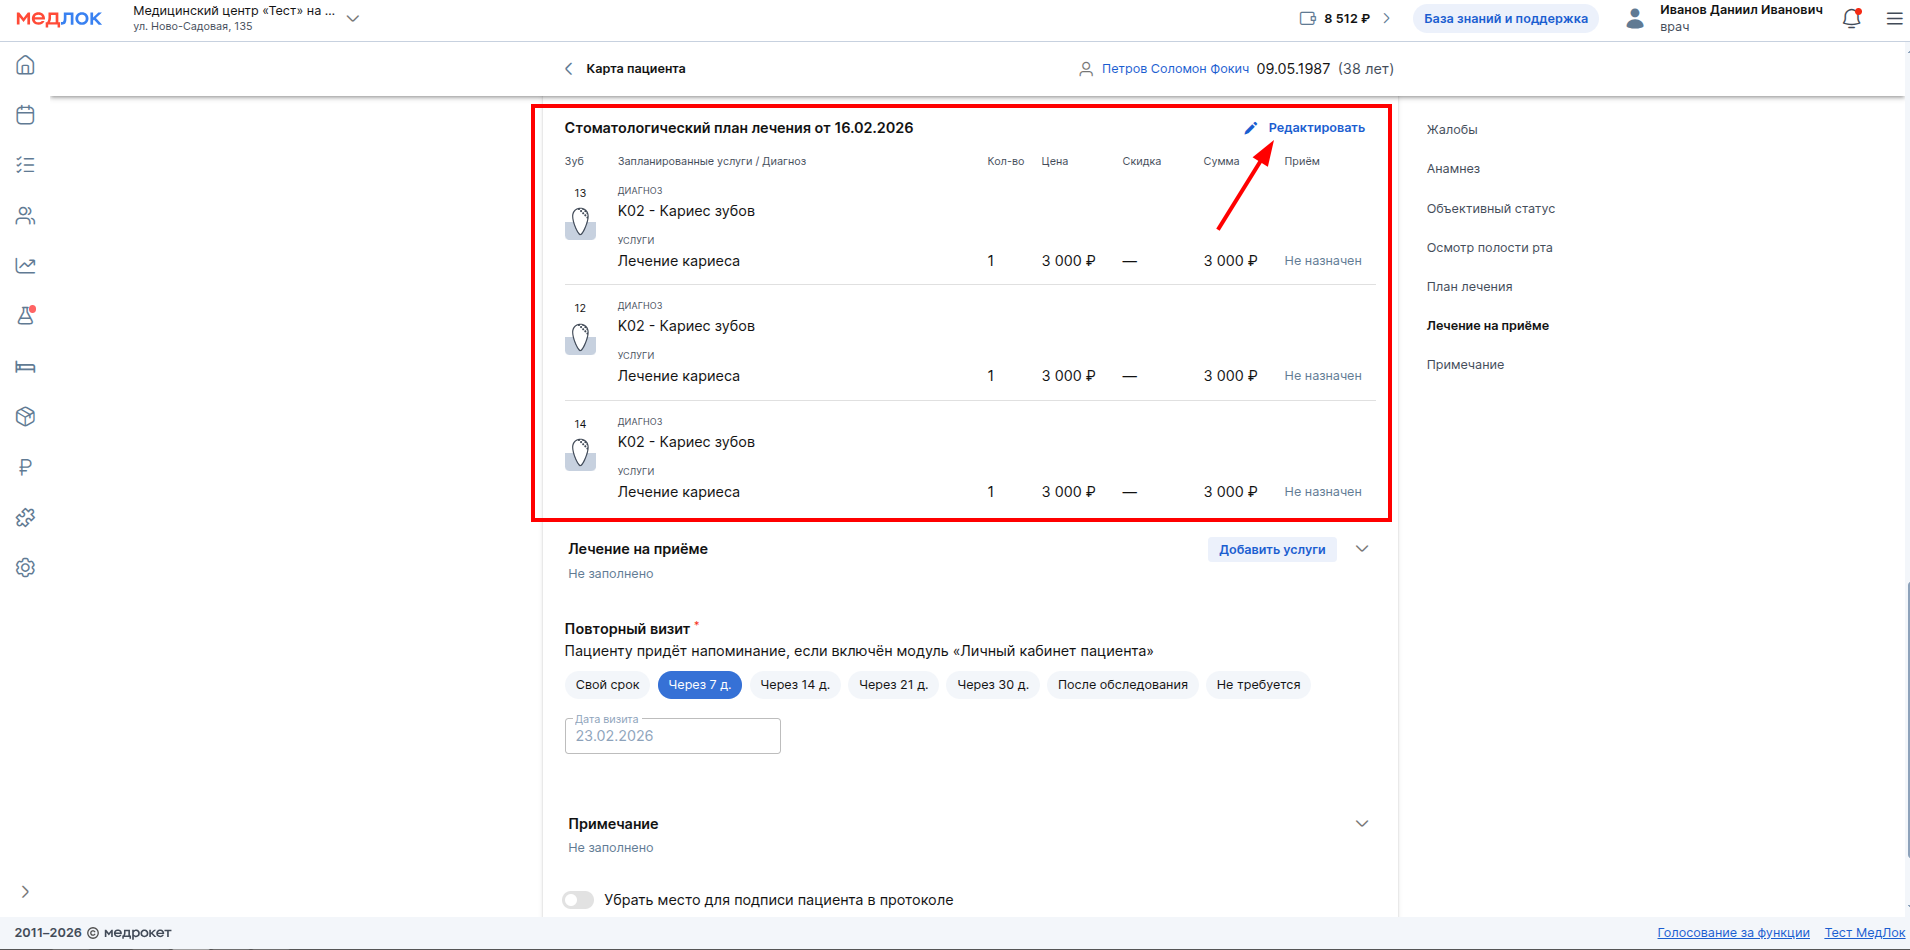Open the laboratory flask icon
The width and height of the screenshot is (1910, 950).
26,316
